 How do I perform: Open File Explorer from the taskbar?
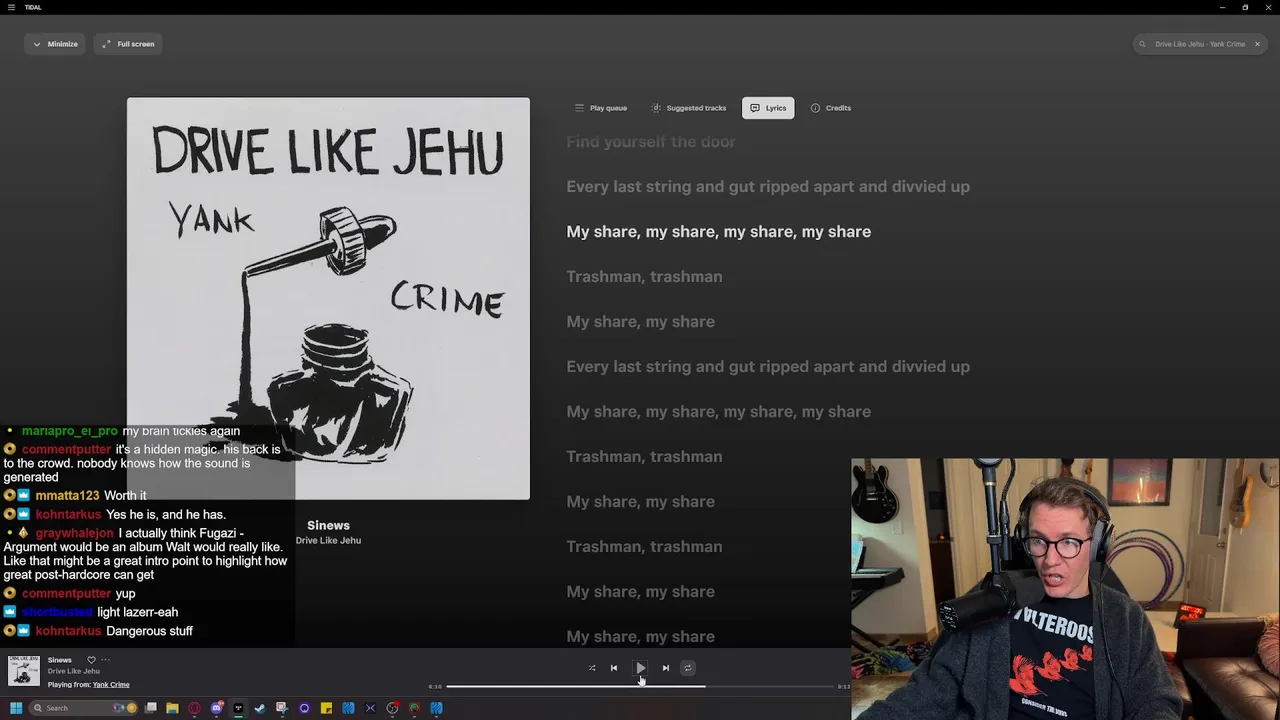172,708
